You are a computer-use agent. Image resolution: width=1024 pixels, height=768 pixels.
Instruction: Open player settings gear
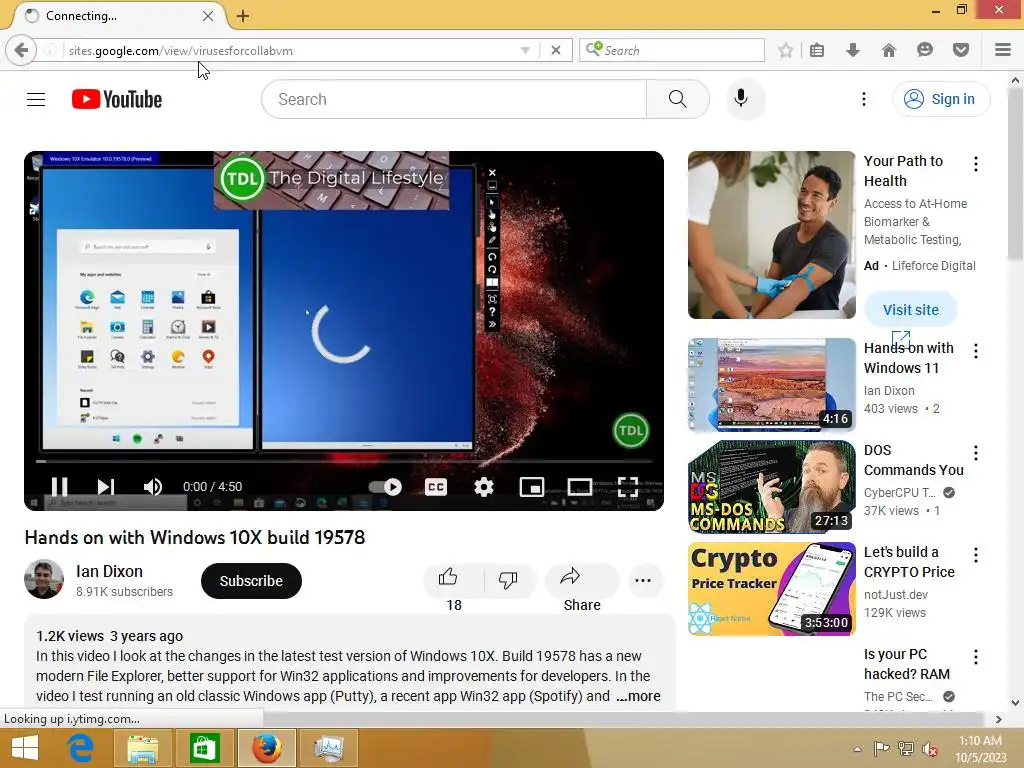point(484,487)
